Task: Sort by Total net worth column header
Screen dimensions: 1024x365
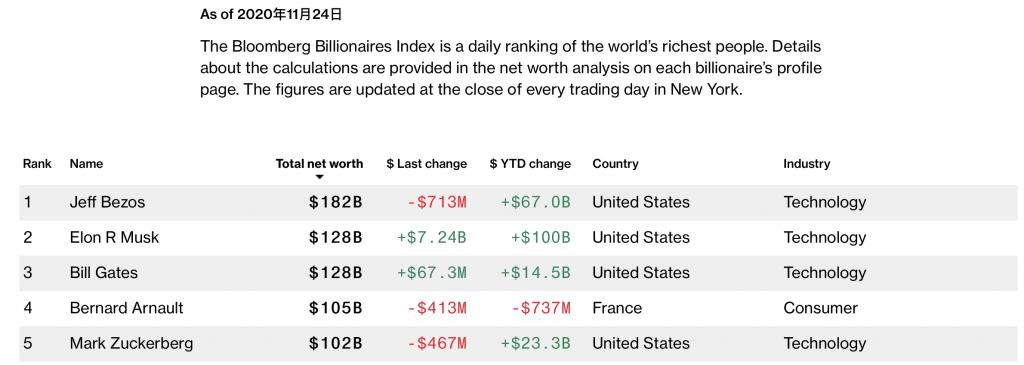Action: click(319, 163)
